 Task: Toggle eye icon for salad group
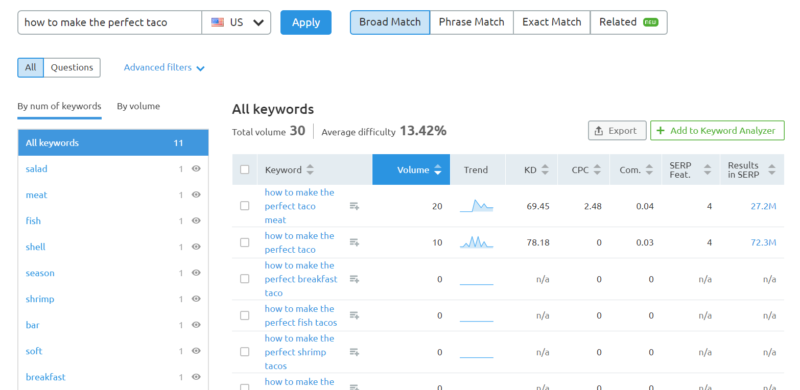pyautogui.click(x=196, y=168)
